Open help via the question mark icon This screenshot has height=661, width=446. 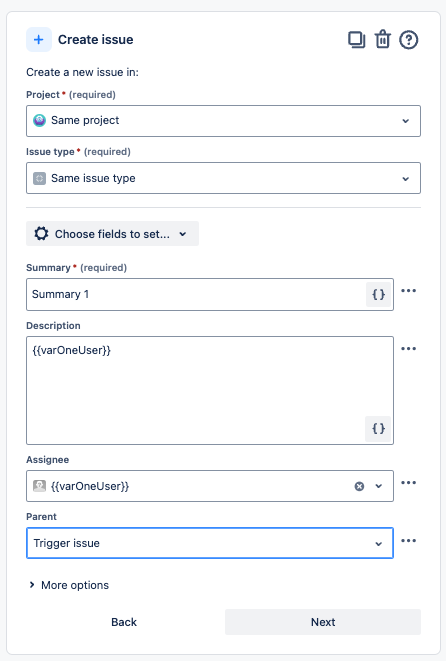tap(408, 40)
